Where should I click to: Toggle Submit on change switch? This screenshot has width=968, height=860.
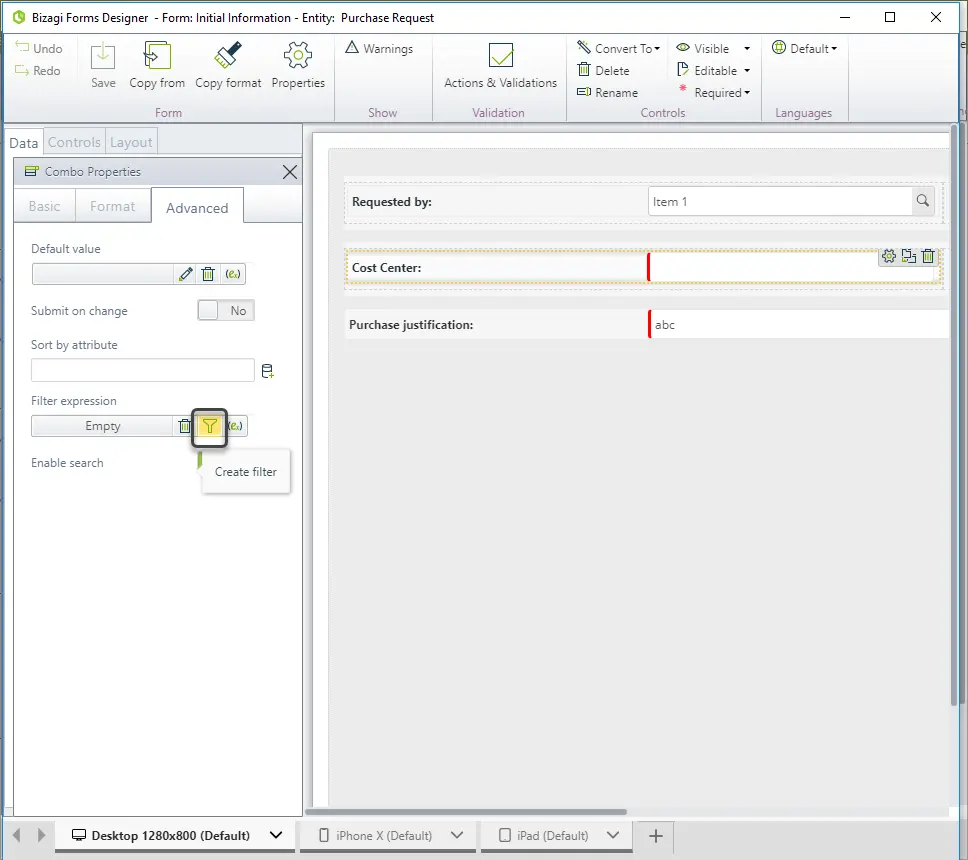click(226, 311)
